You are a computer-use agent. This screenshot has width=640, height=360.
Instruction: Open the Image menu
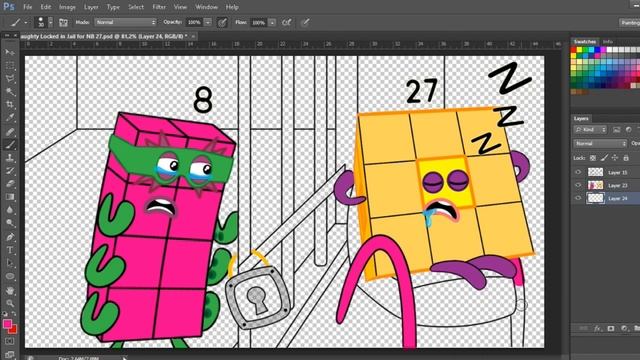(x=67, y=7)
